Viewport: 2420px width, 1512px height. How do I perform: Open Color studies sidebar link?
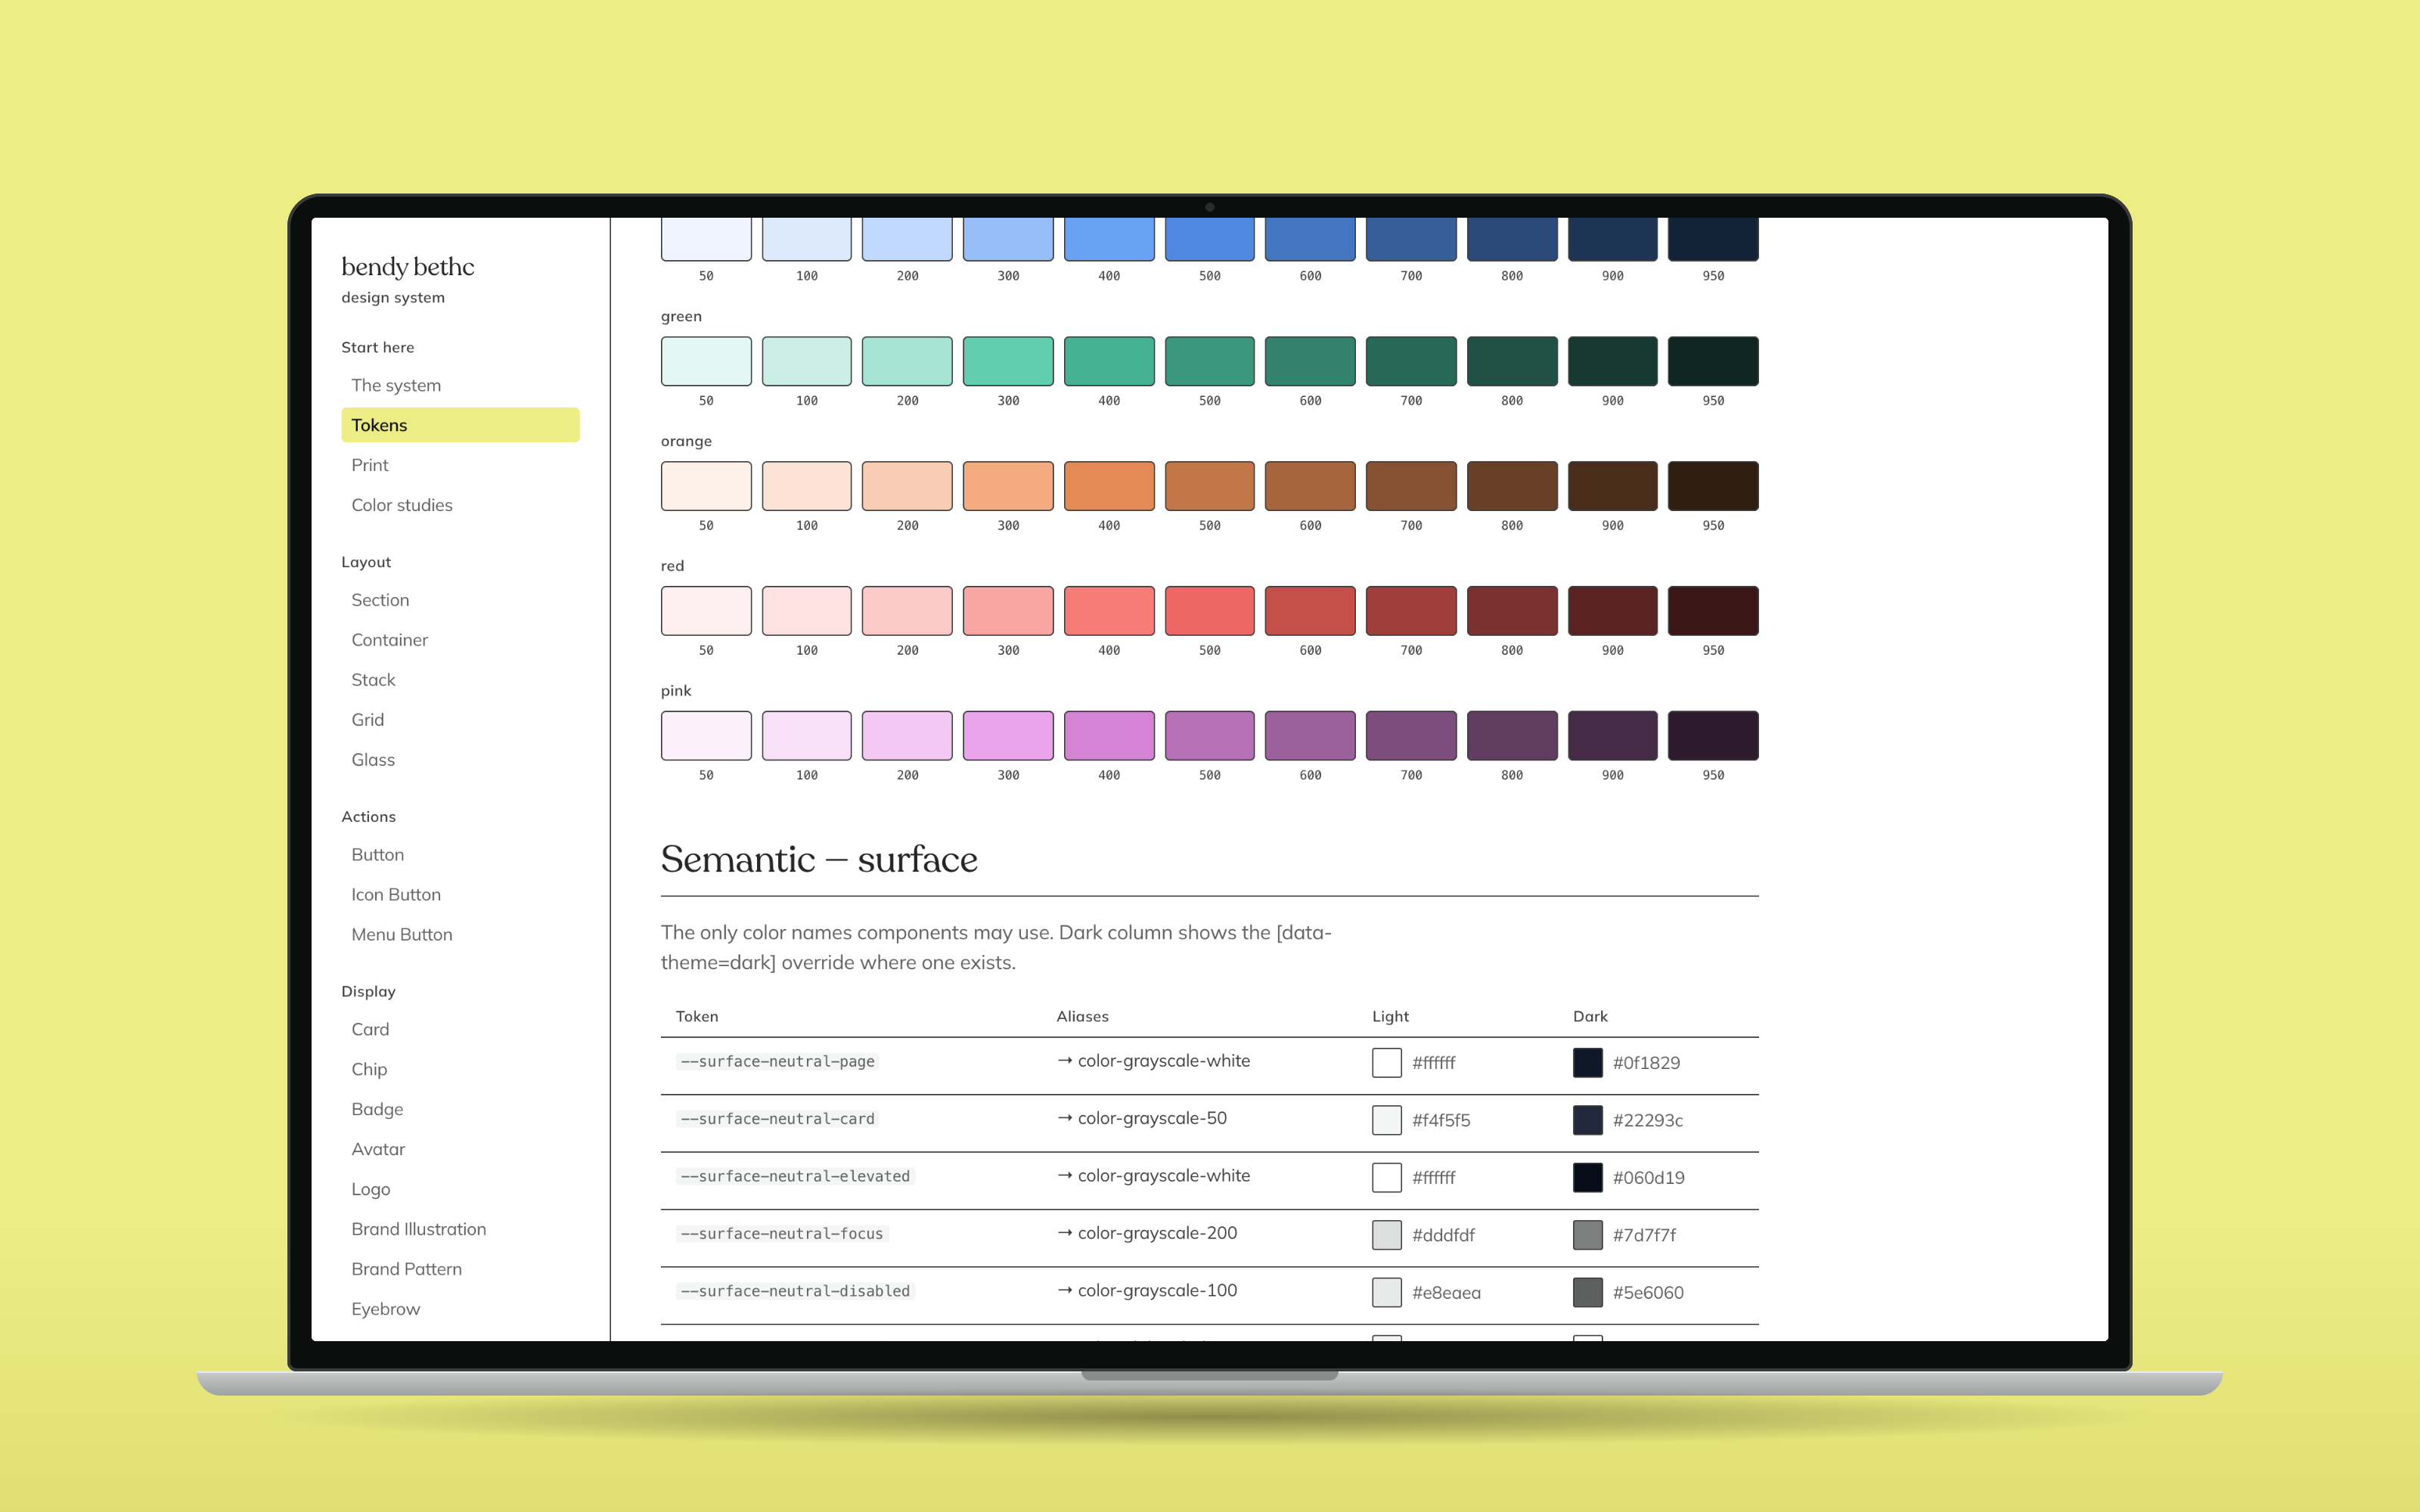pyautogui.click(x=402, y=505)
